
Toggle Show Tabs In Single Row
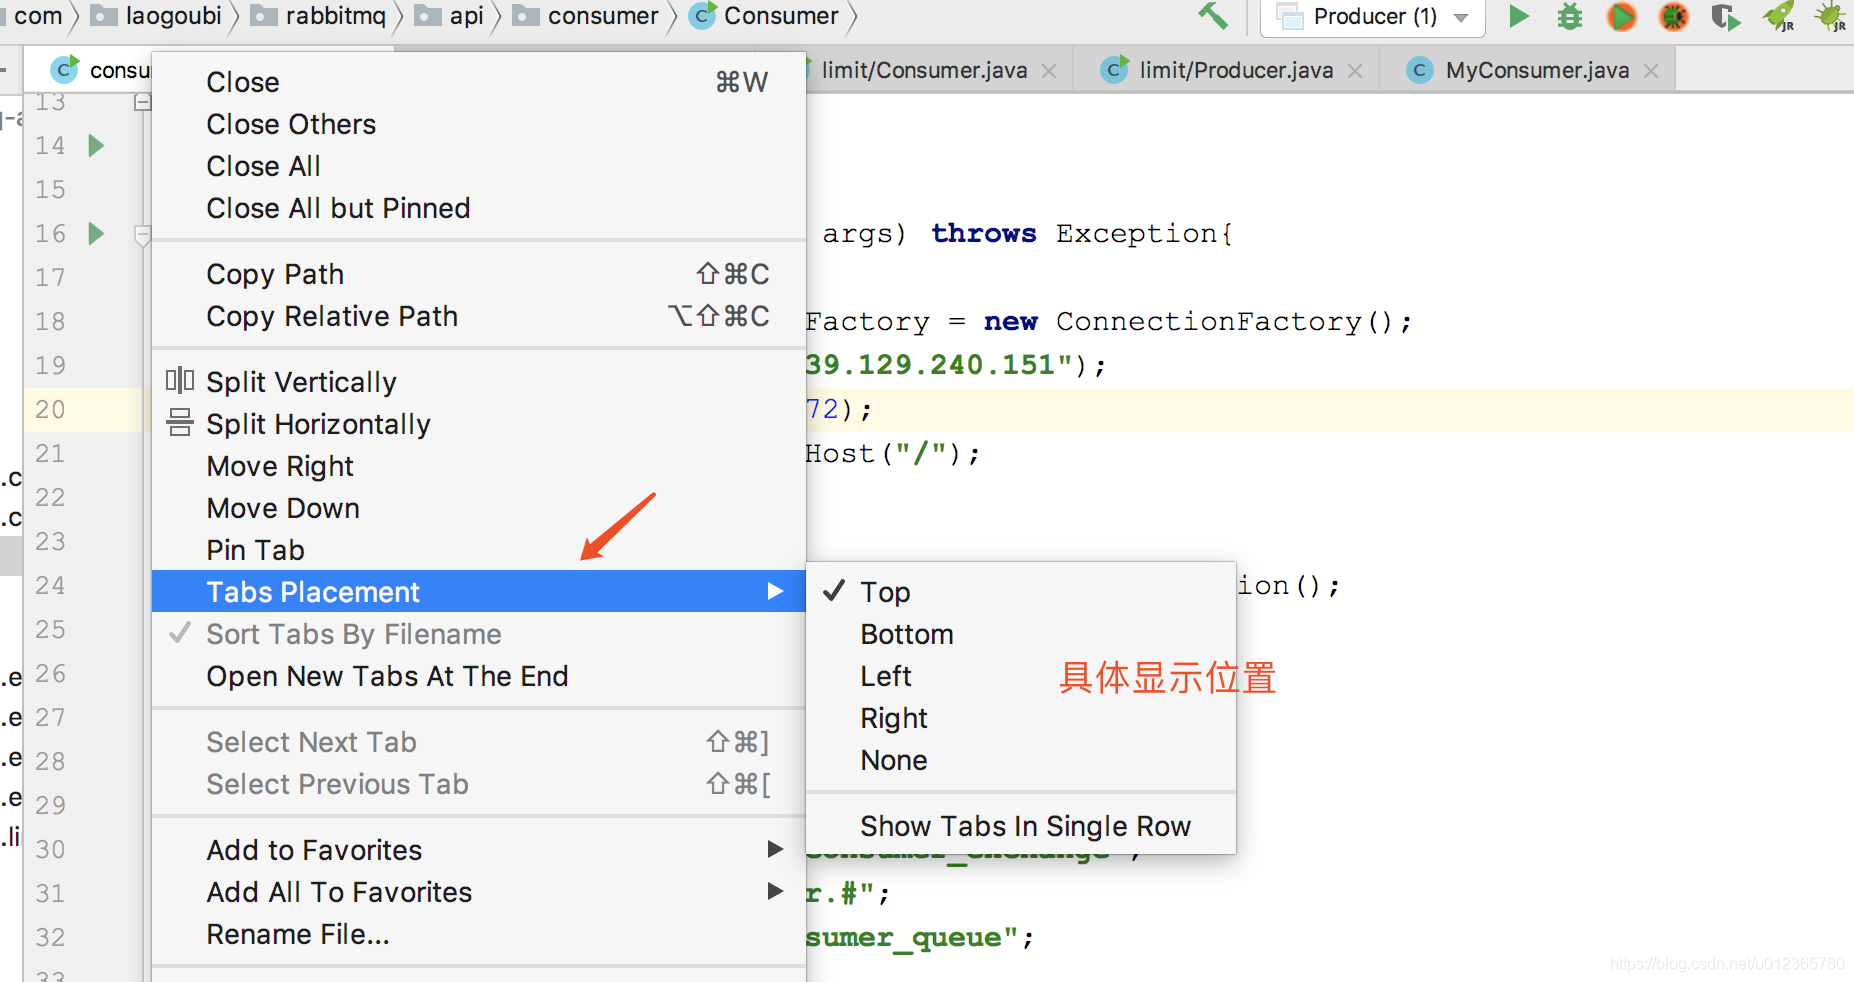pyautogui.click(x=1021, y=826)
